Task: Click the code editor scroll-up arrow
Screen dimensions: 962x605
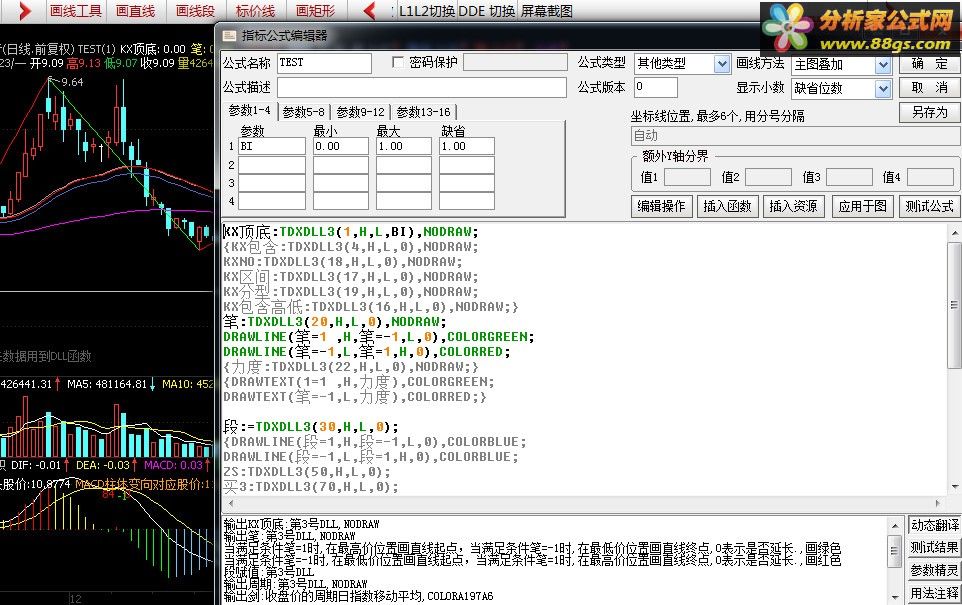Action: [x=955, y=233]
